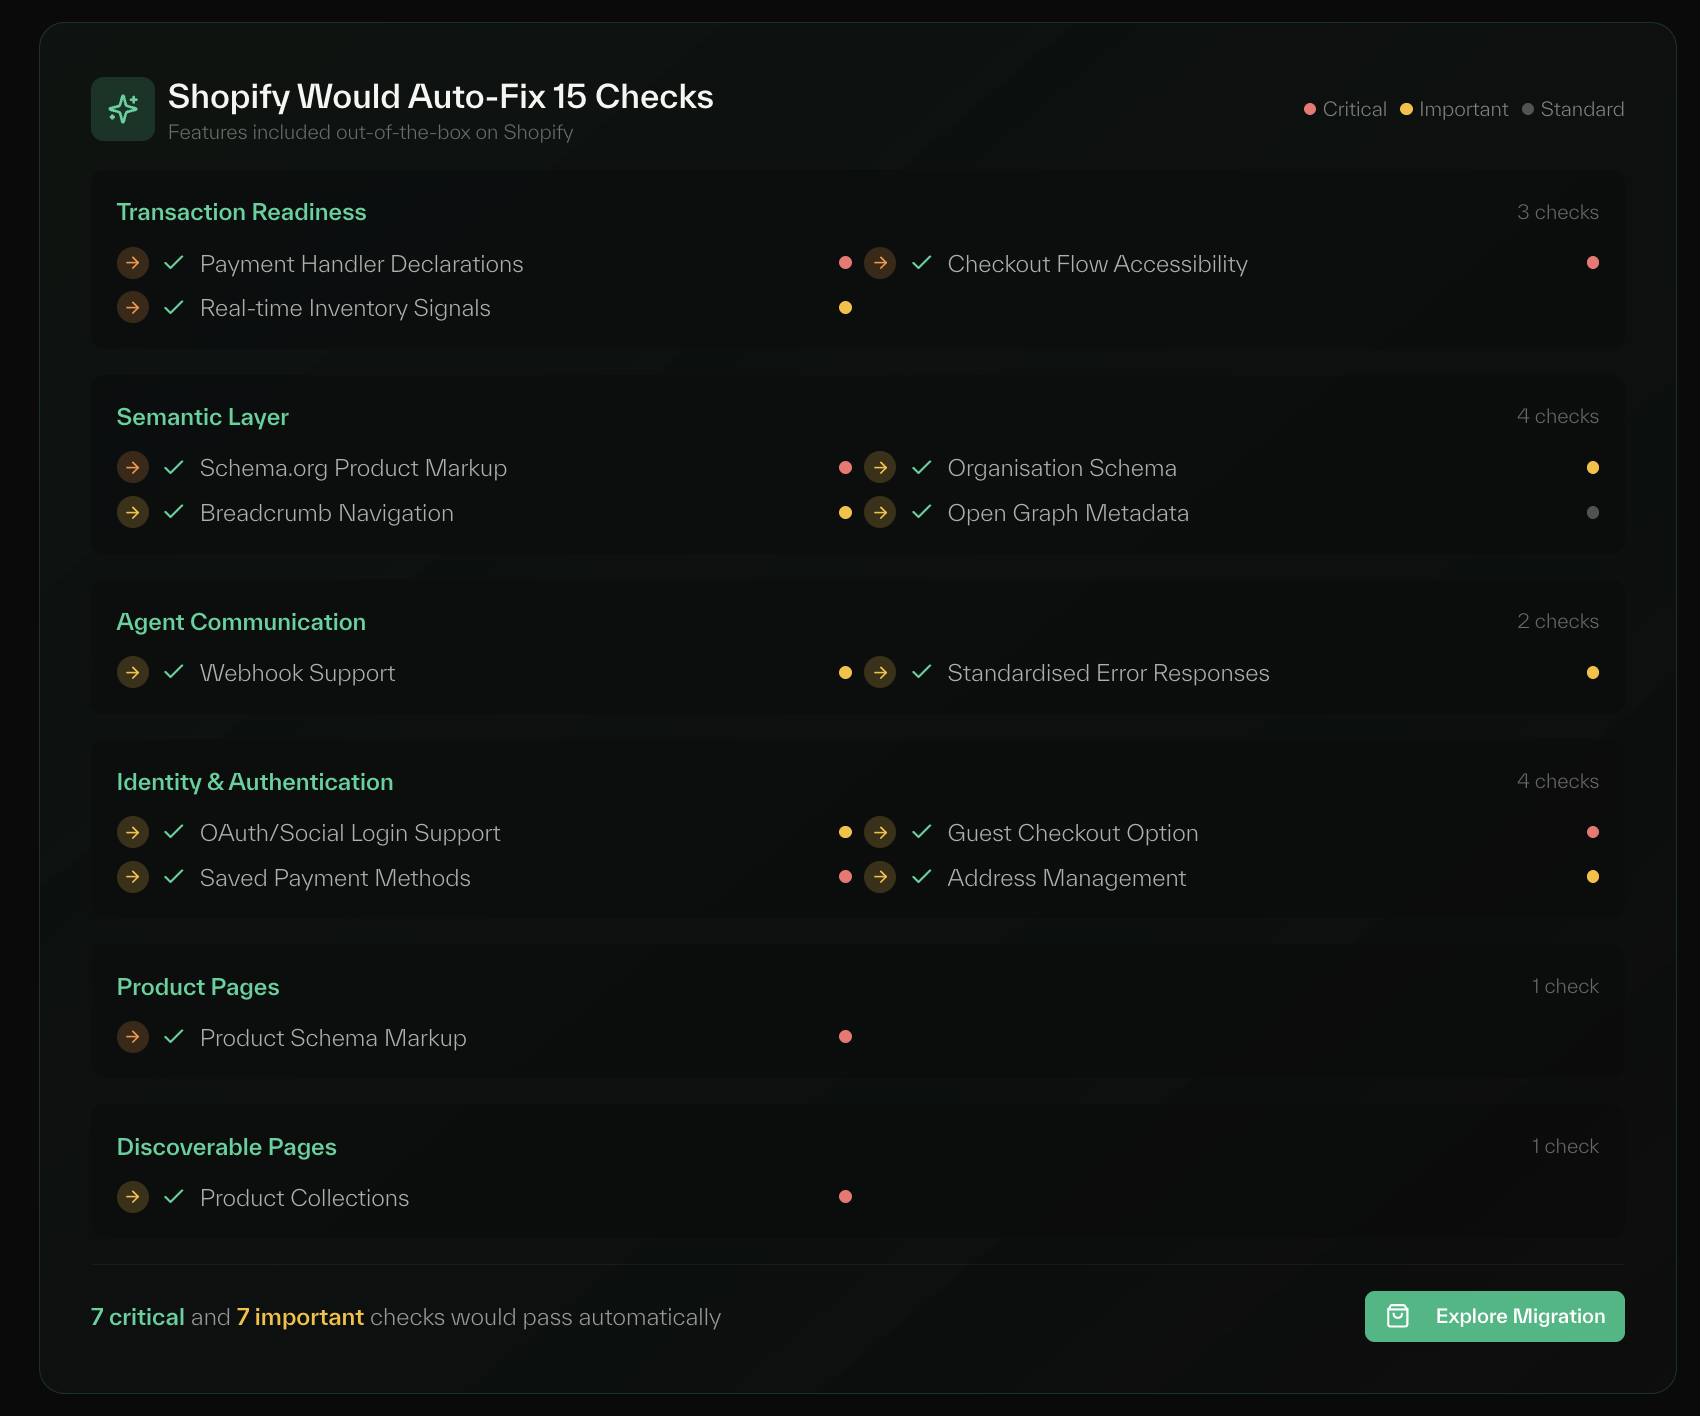The image size is (1700, 1416).
Task: Click the arrow icon next to Payment Handler Declarations
Action: [133, 262]
